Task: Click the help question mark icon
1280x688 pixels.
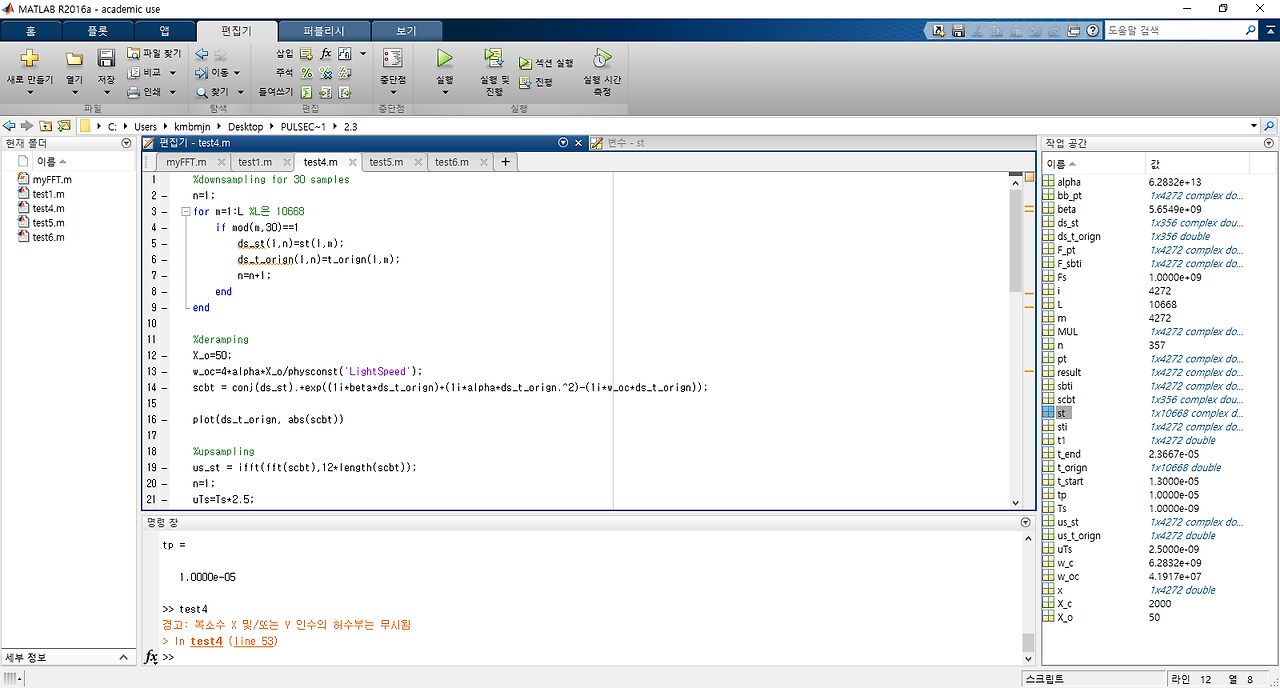Action: point(1093,31)
